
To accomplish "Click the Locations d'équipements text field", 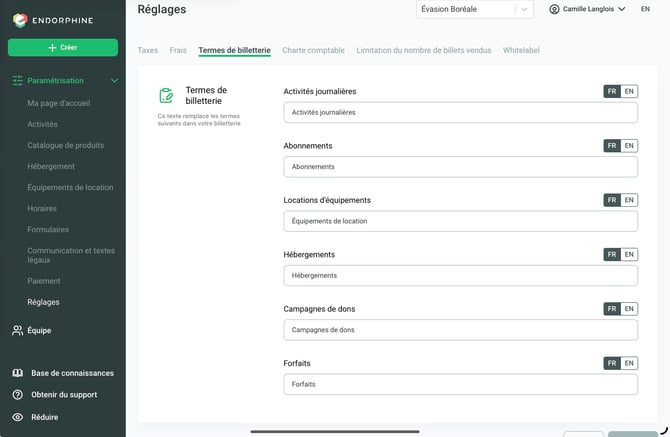I will [x=461, y=221].
